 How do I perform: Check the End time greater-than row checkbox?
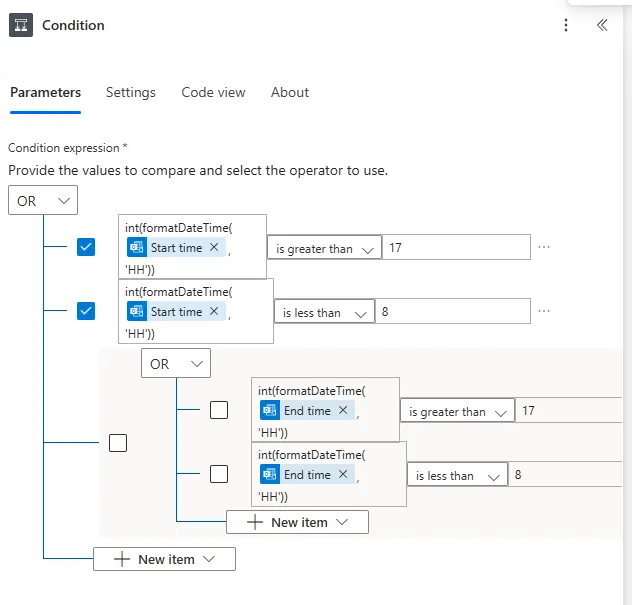(219, 410)
